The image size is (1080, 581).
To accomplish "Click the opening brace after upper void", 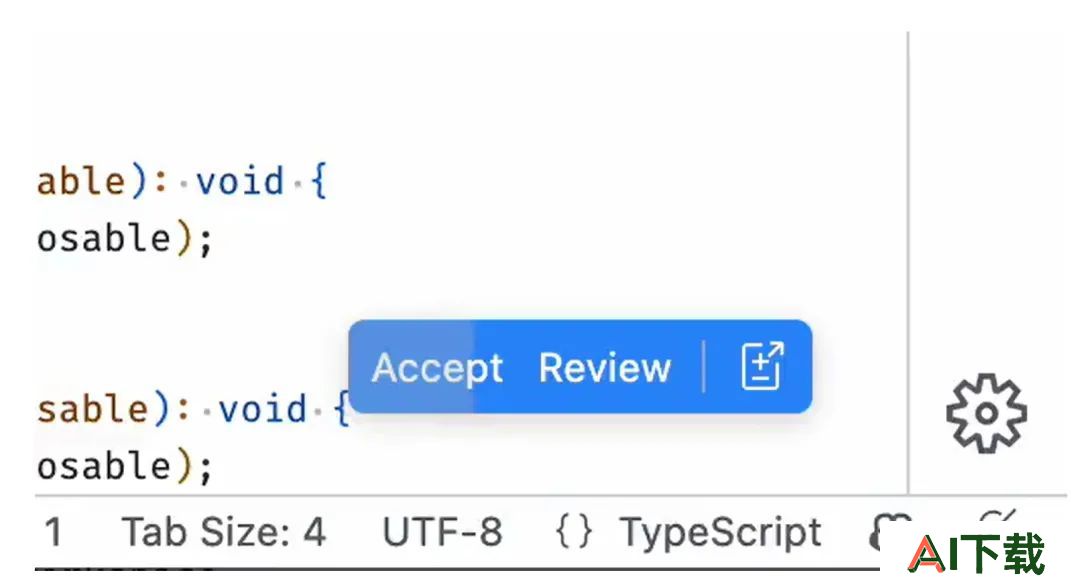I will pyautogui.click(x=318, y=182).
